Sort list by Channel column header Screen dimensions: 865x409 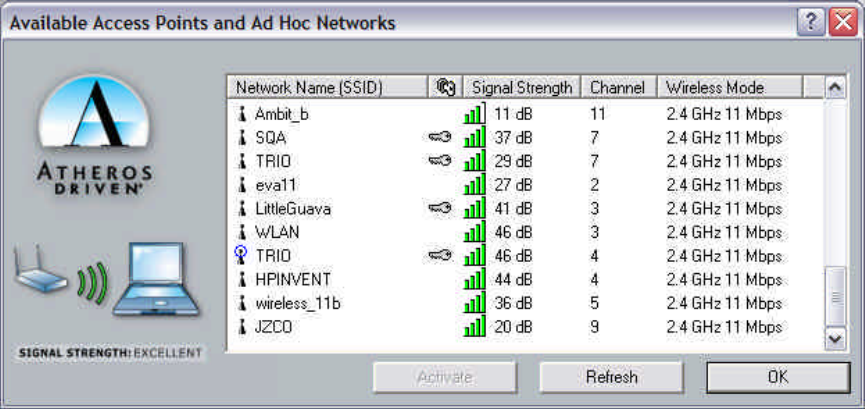(619, 87)
